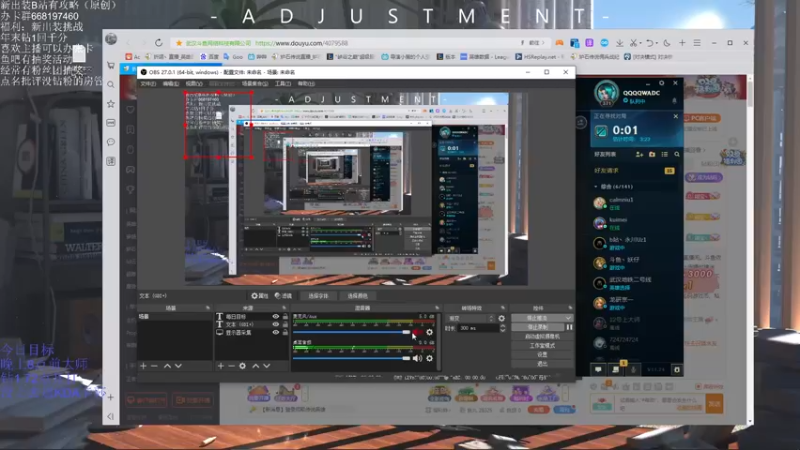Image resolution: width=800 pixels, height=450 pixels.
Task: Open chat window icon in League client
Action: tap(598, 369)
